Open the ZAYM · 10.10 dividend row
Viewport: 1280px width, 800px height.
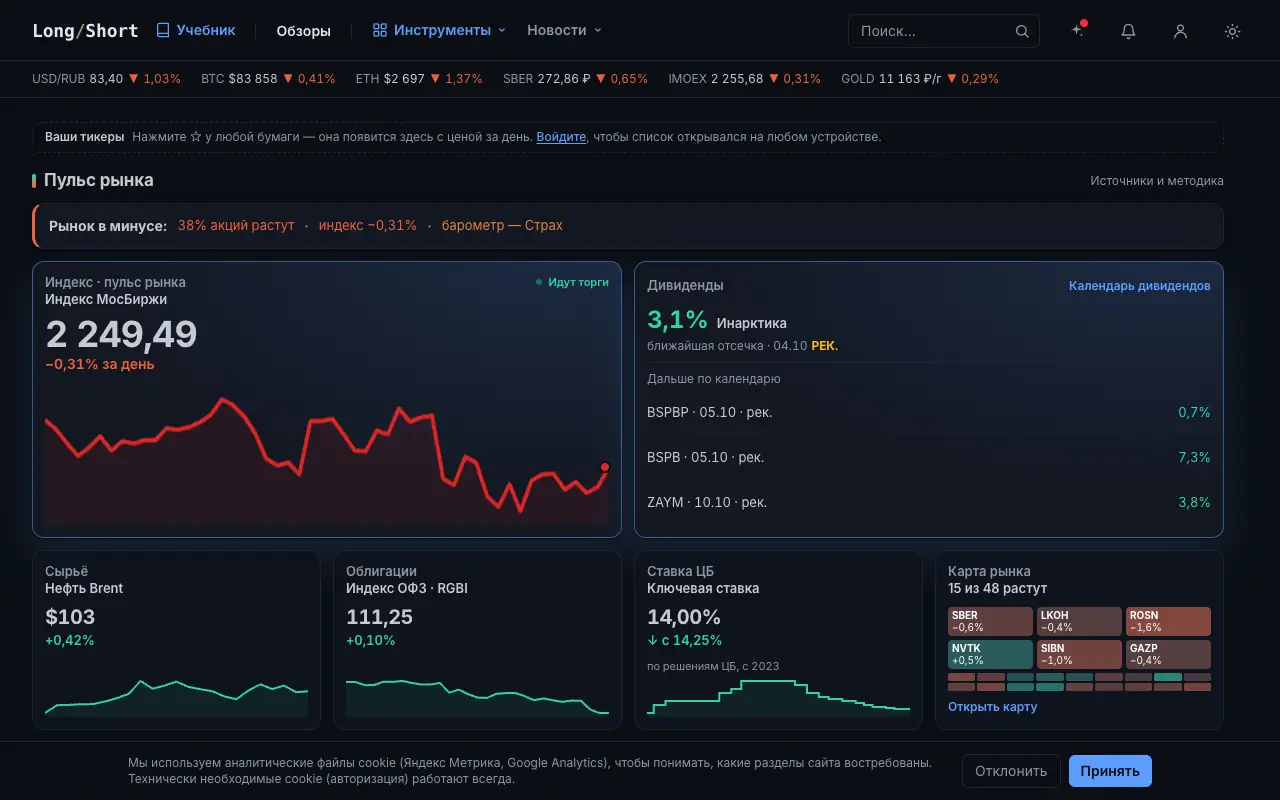[x=929, y=502]
